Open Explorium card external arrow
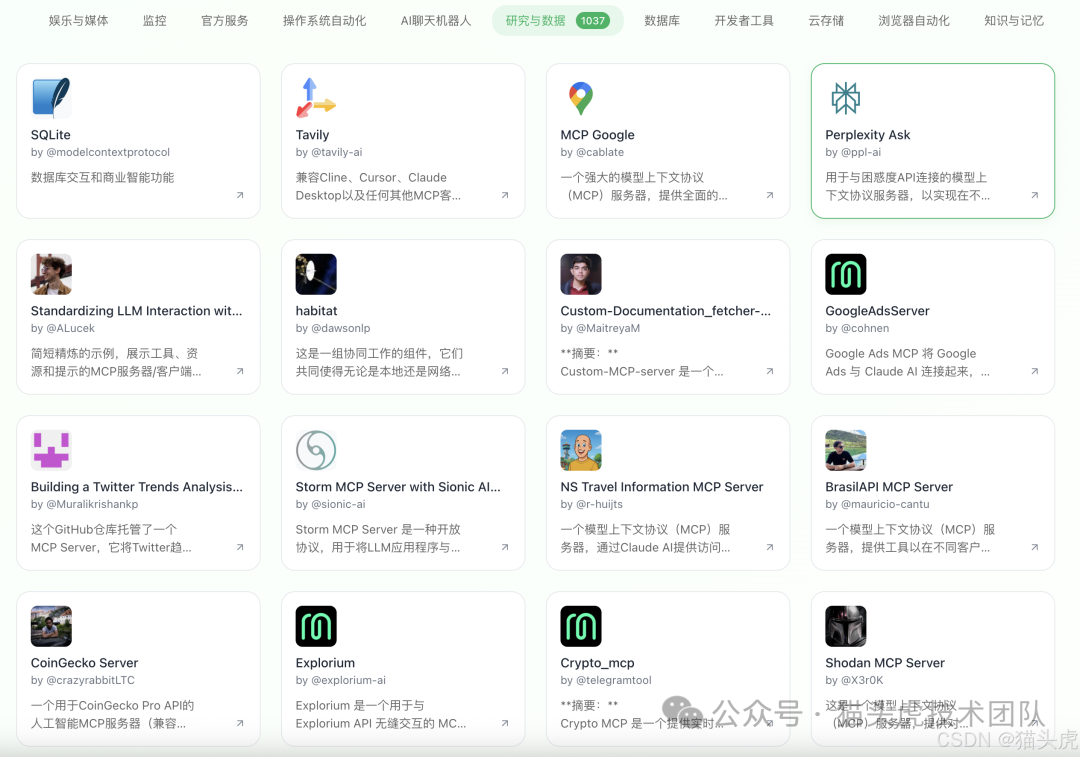This screenshot has width=1080, height=757. (x=505, y=723)
